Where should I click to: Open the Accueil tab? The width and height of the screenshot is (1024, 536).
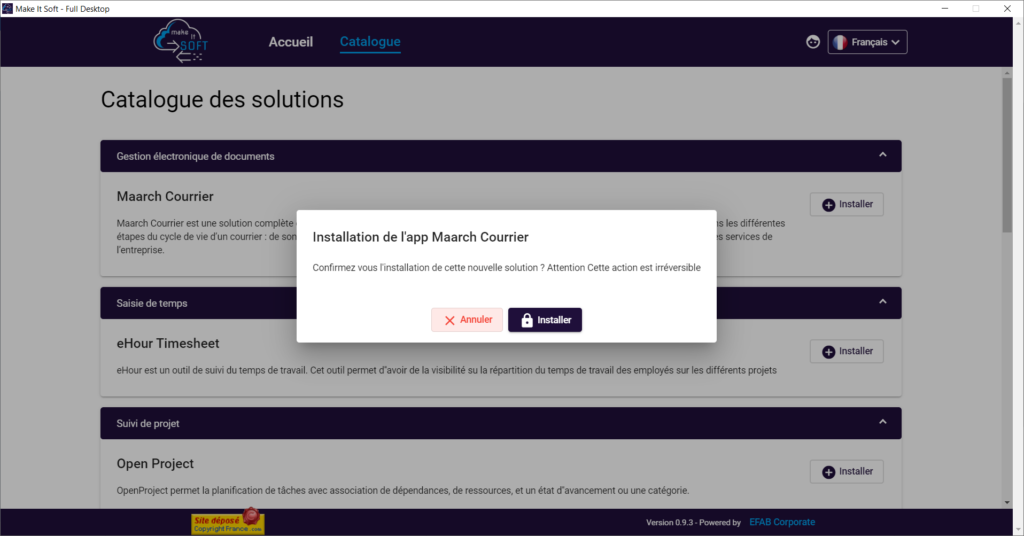(x=291, y=42)
